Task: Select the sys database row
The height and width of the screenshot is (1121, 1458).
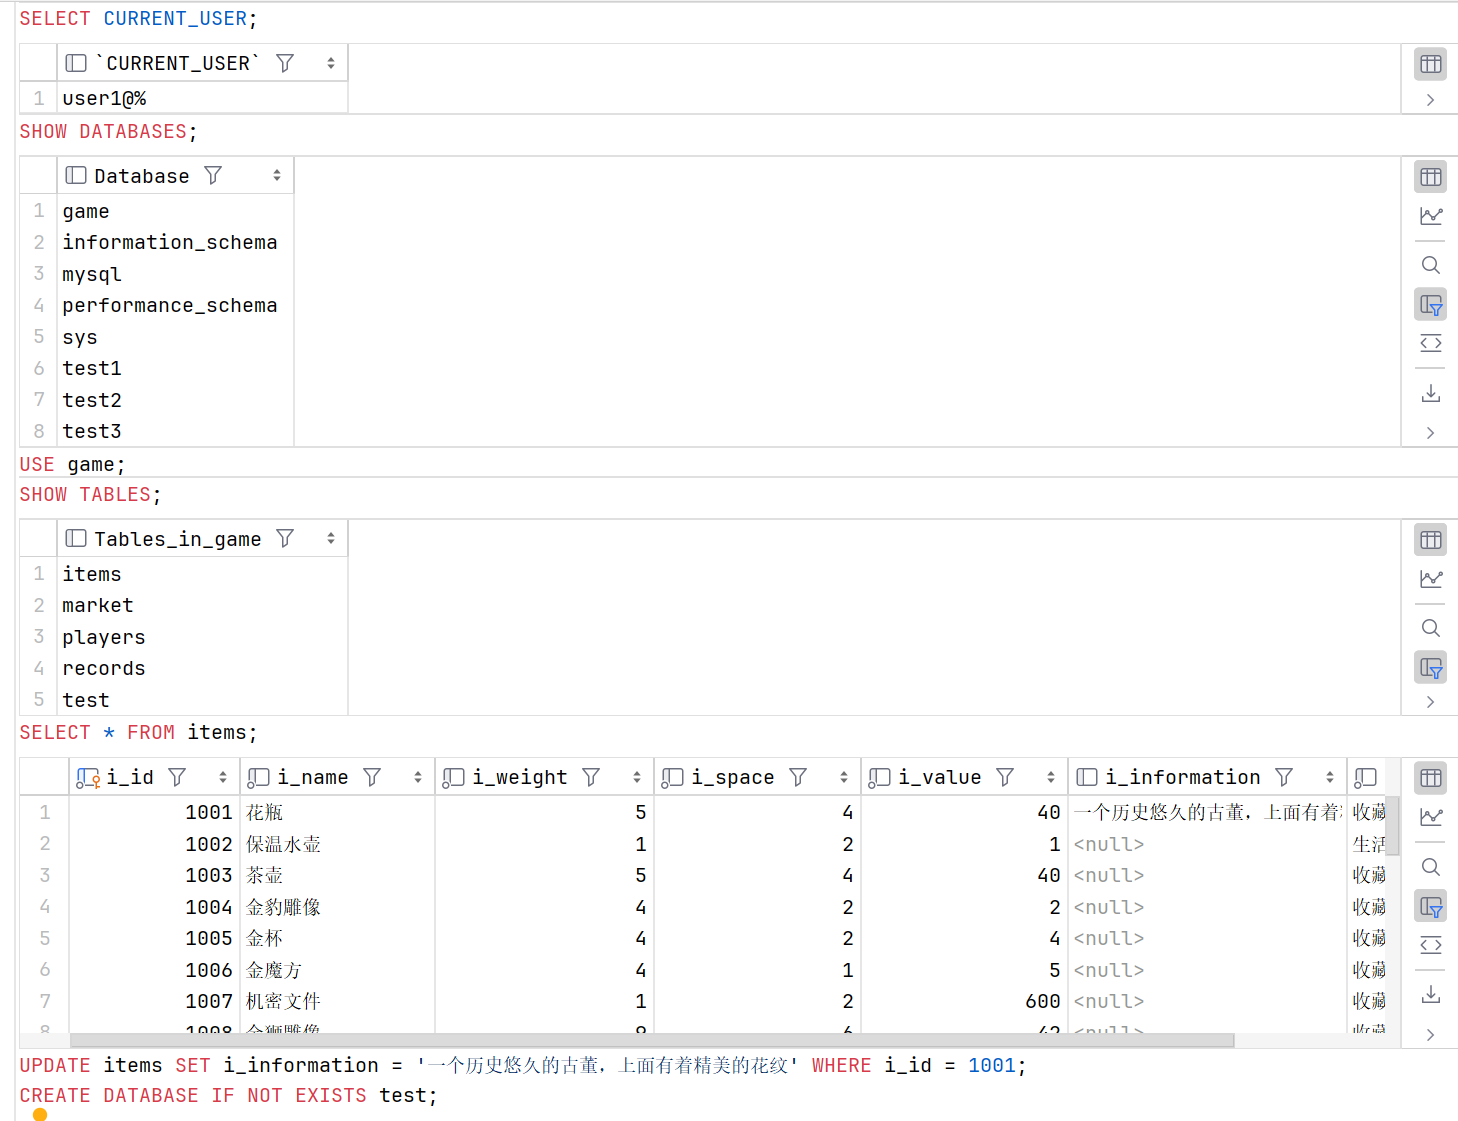Action: coord(176,337)
